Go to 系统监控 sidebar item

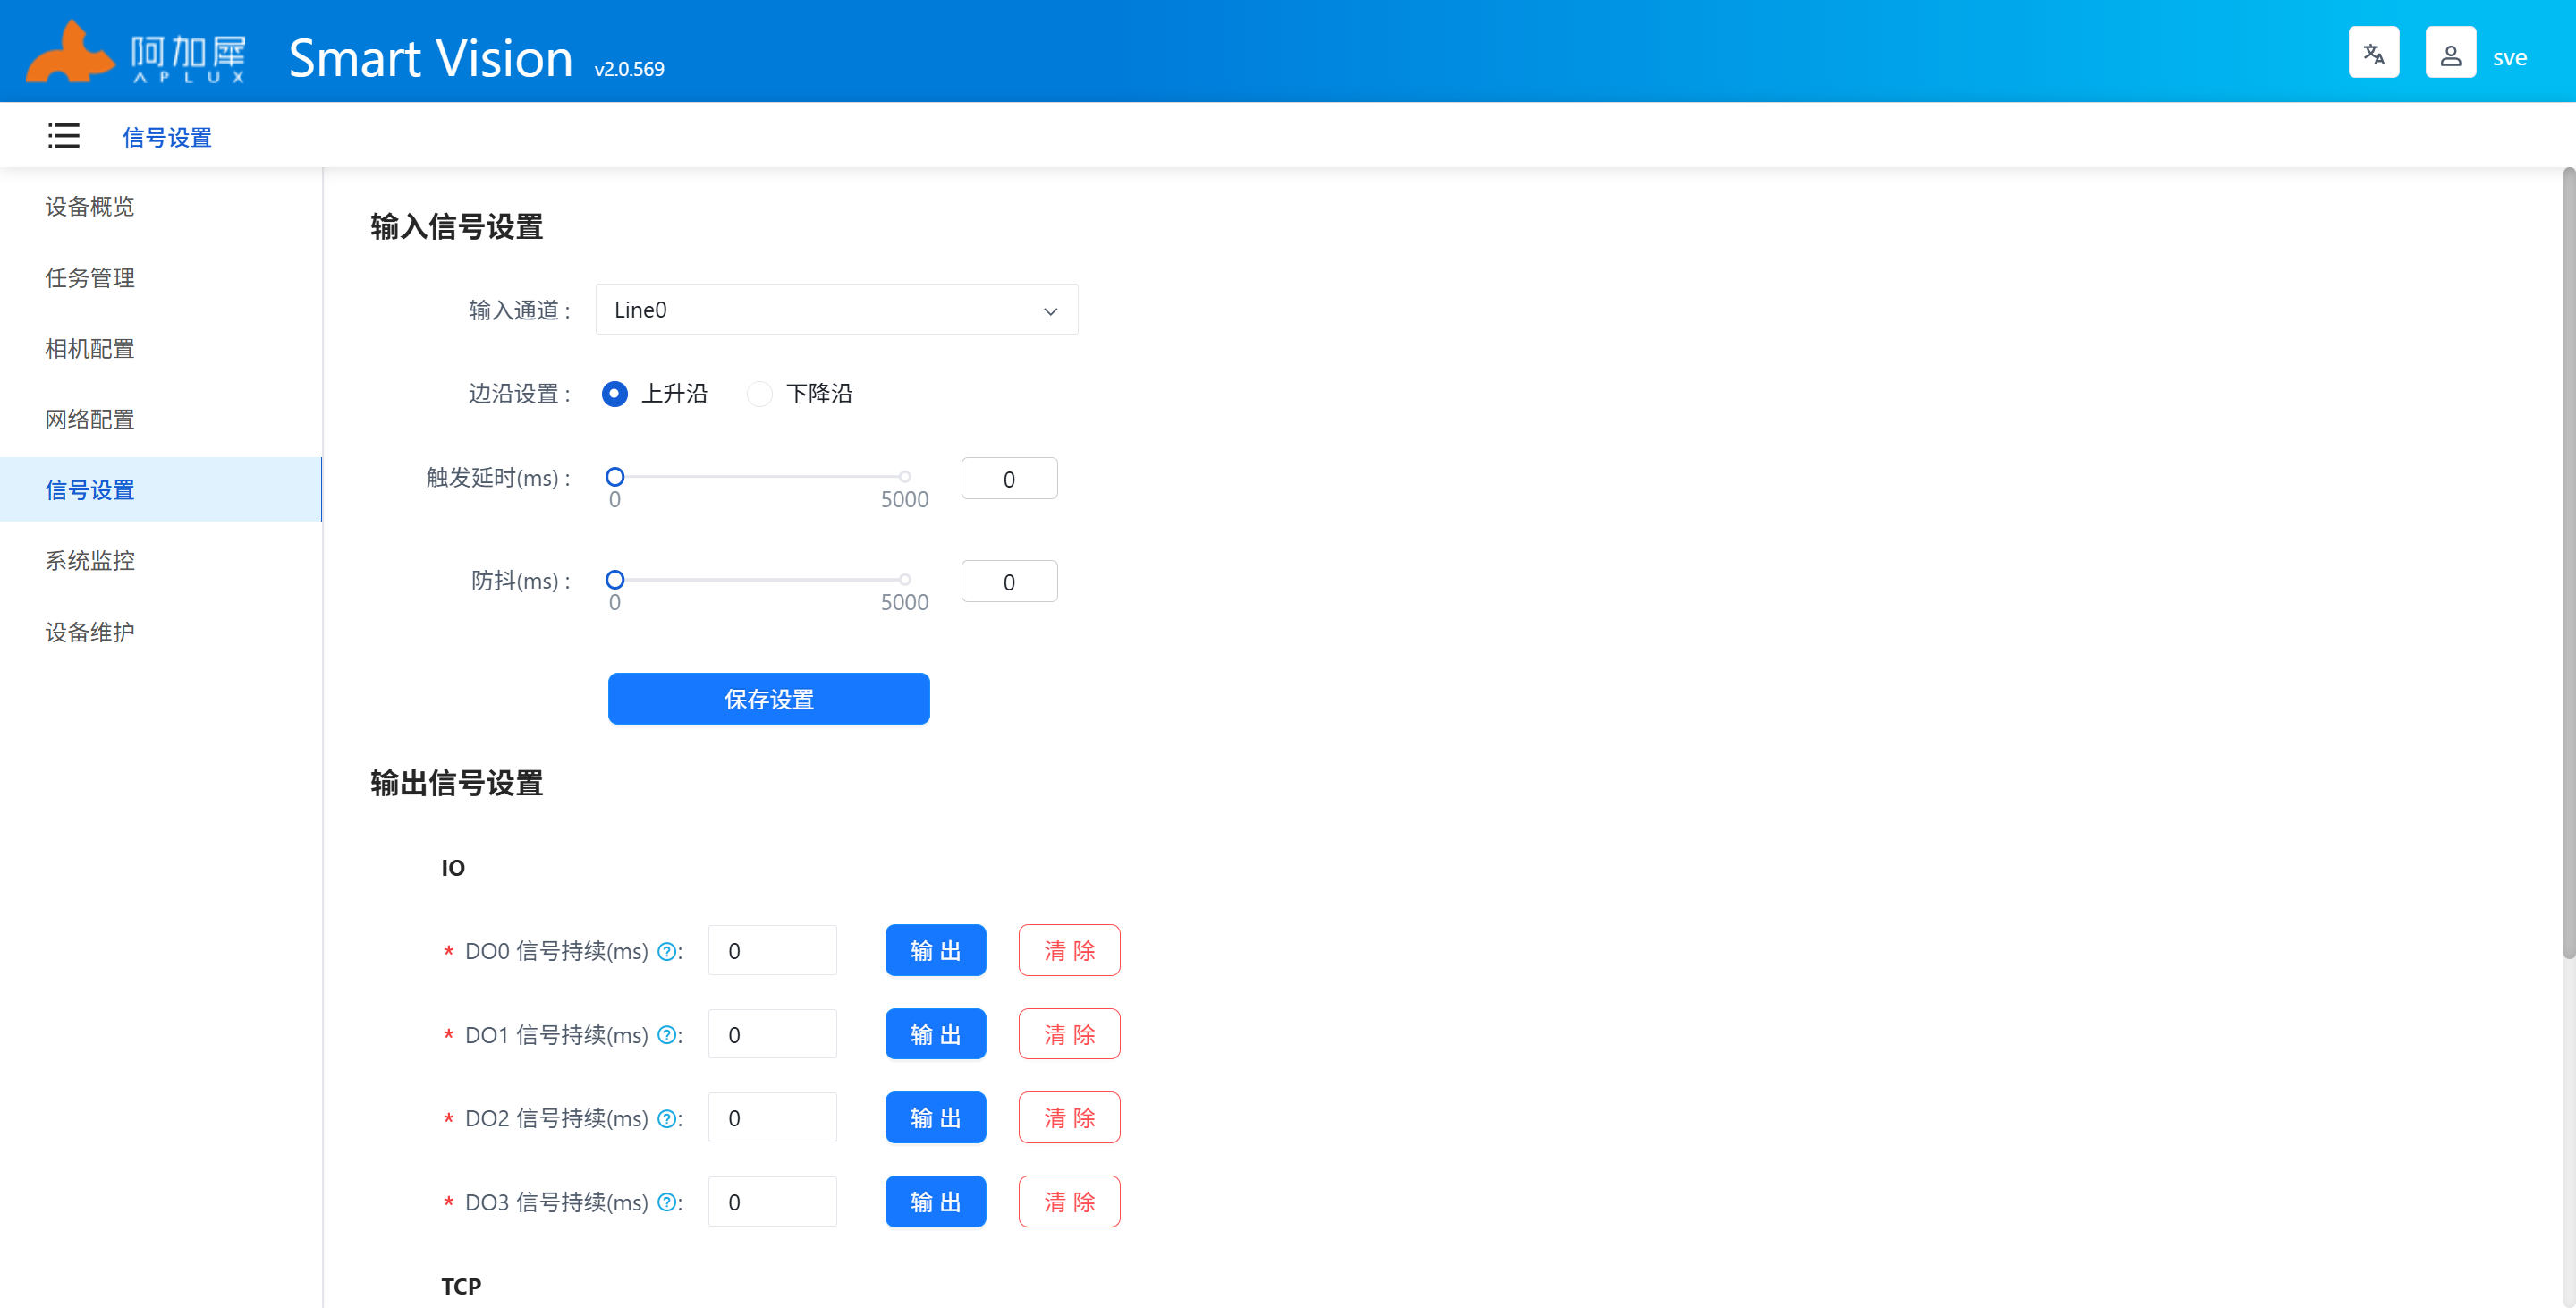pyautogui.click(x=90, y=561)
